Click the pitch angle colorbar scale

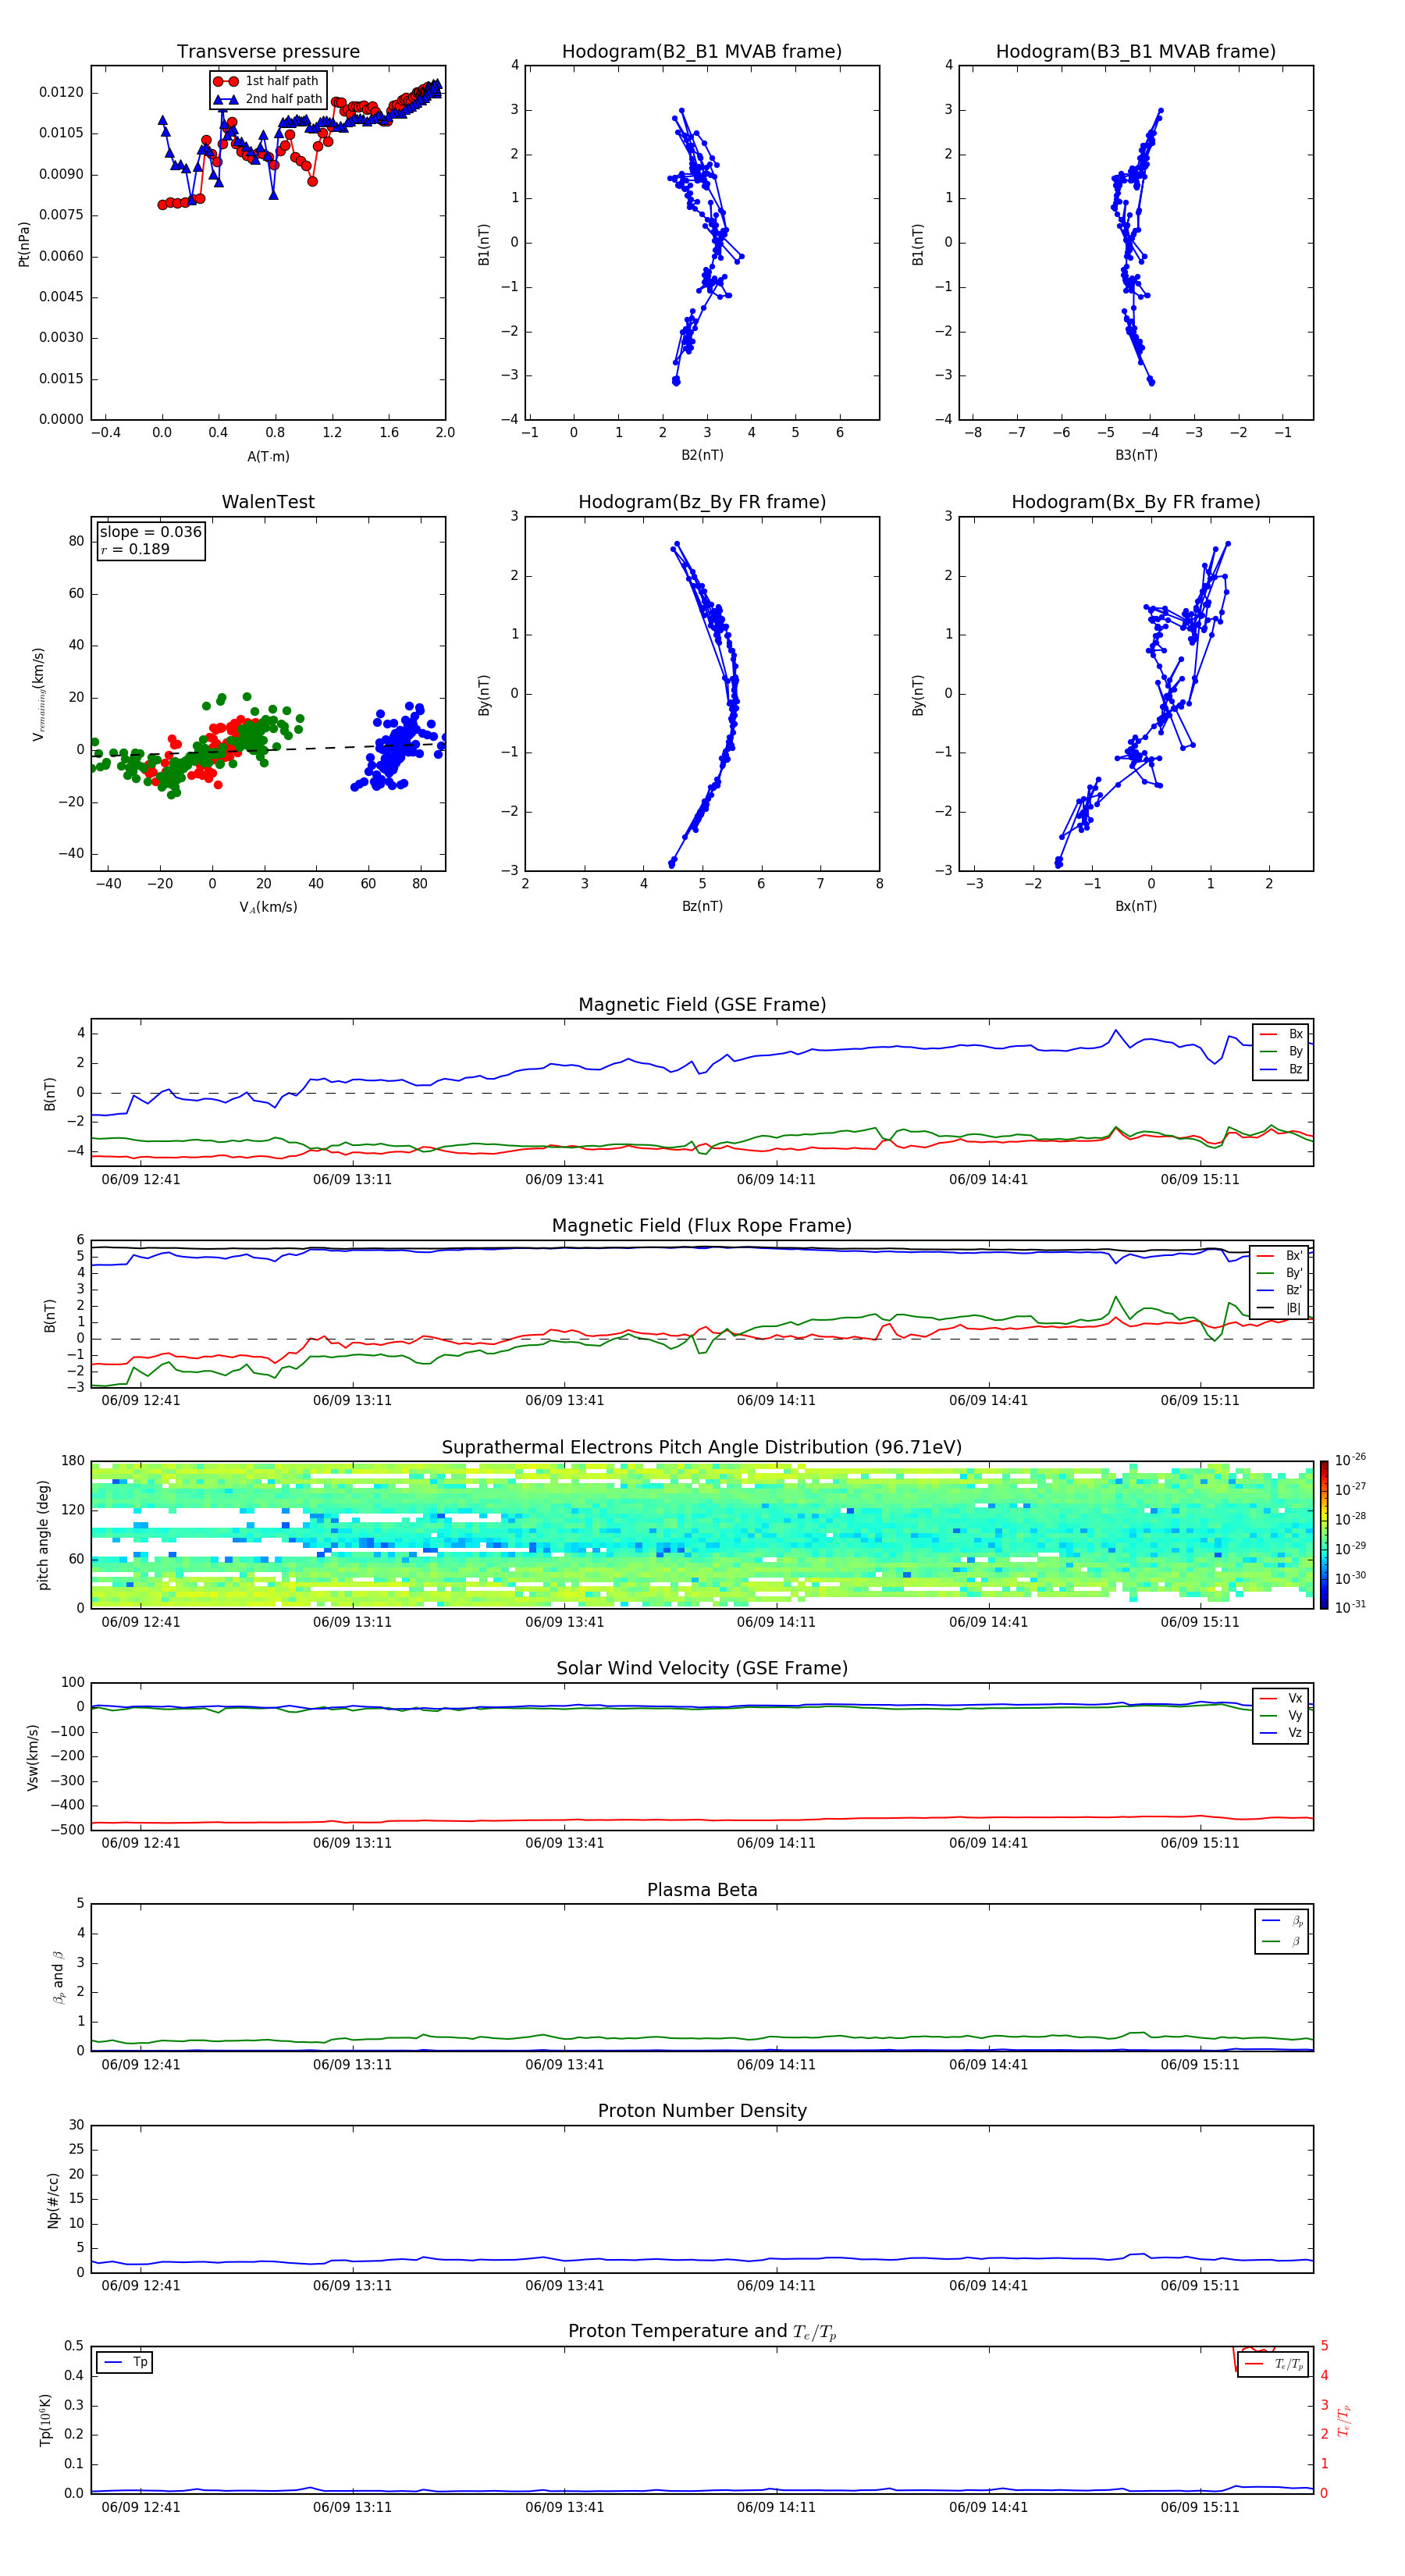[x=1324, y=1534]
